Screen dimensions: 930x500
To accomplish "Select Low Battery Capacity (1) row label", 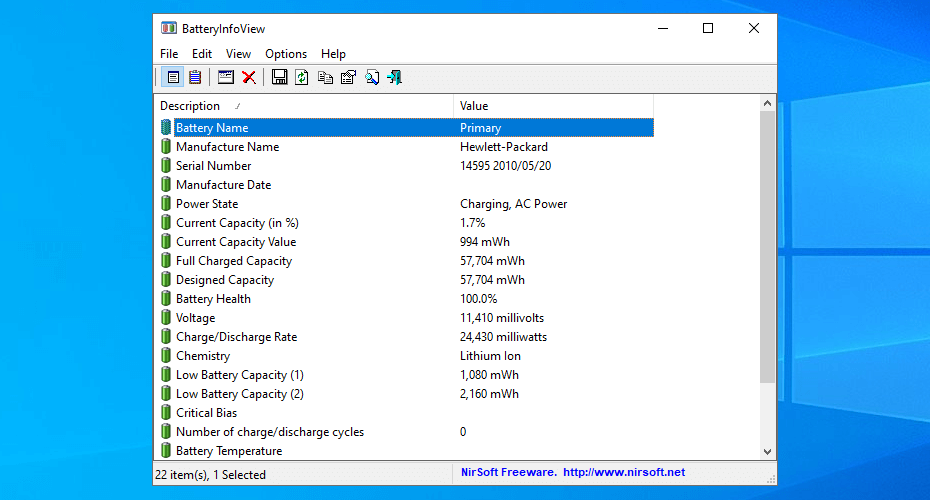I will (x=240, y=374).
